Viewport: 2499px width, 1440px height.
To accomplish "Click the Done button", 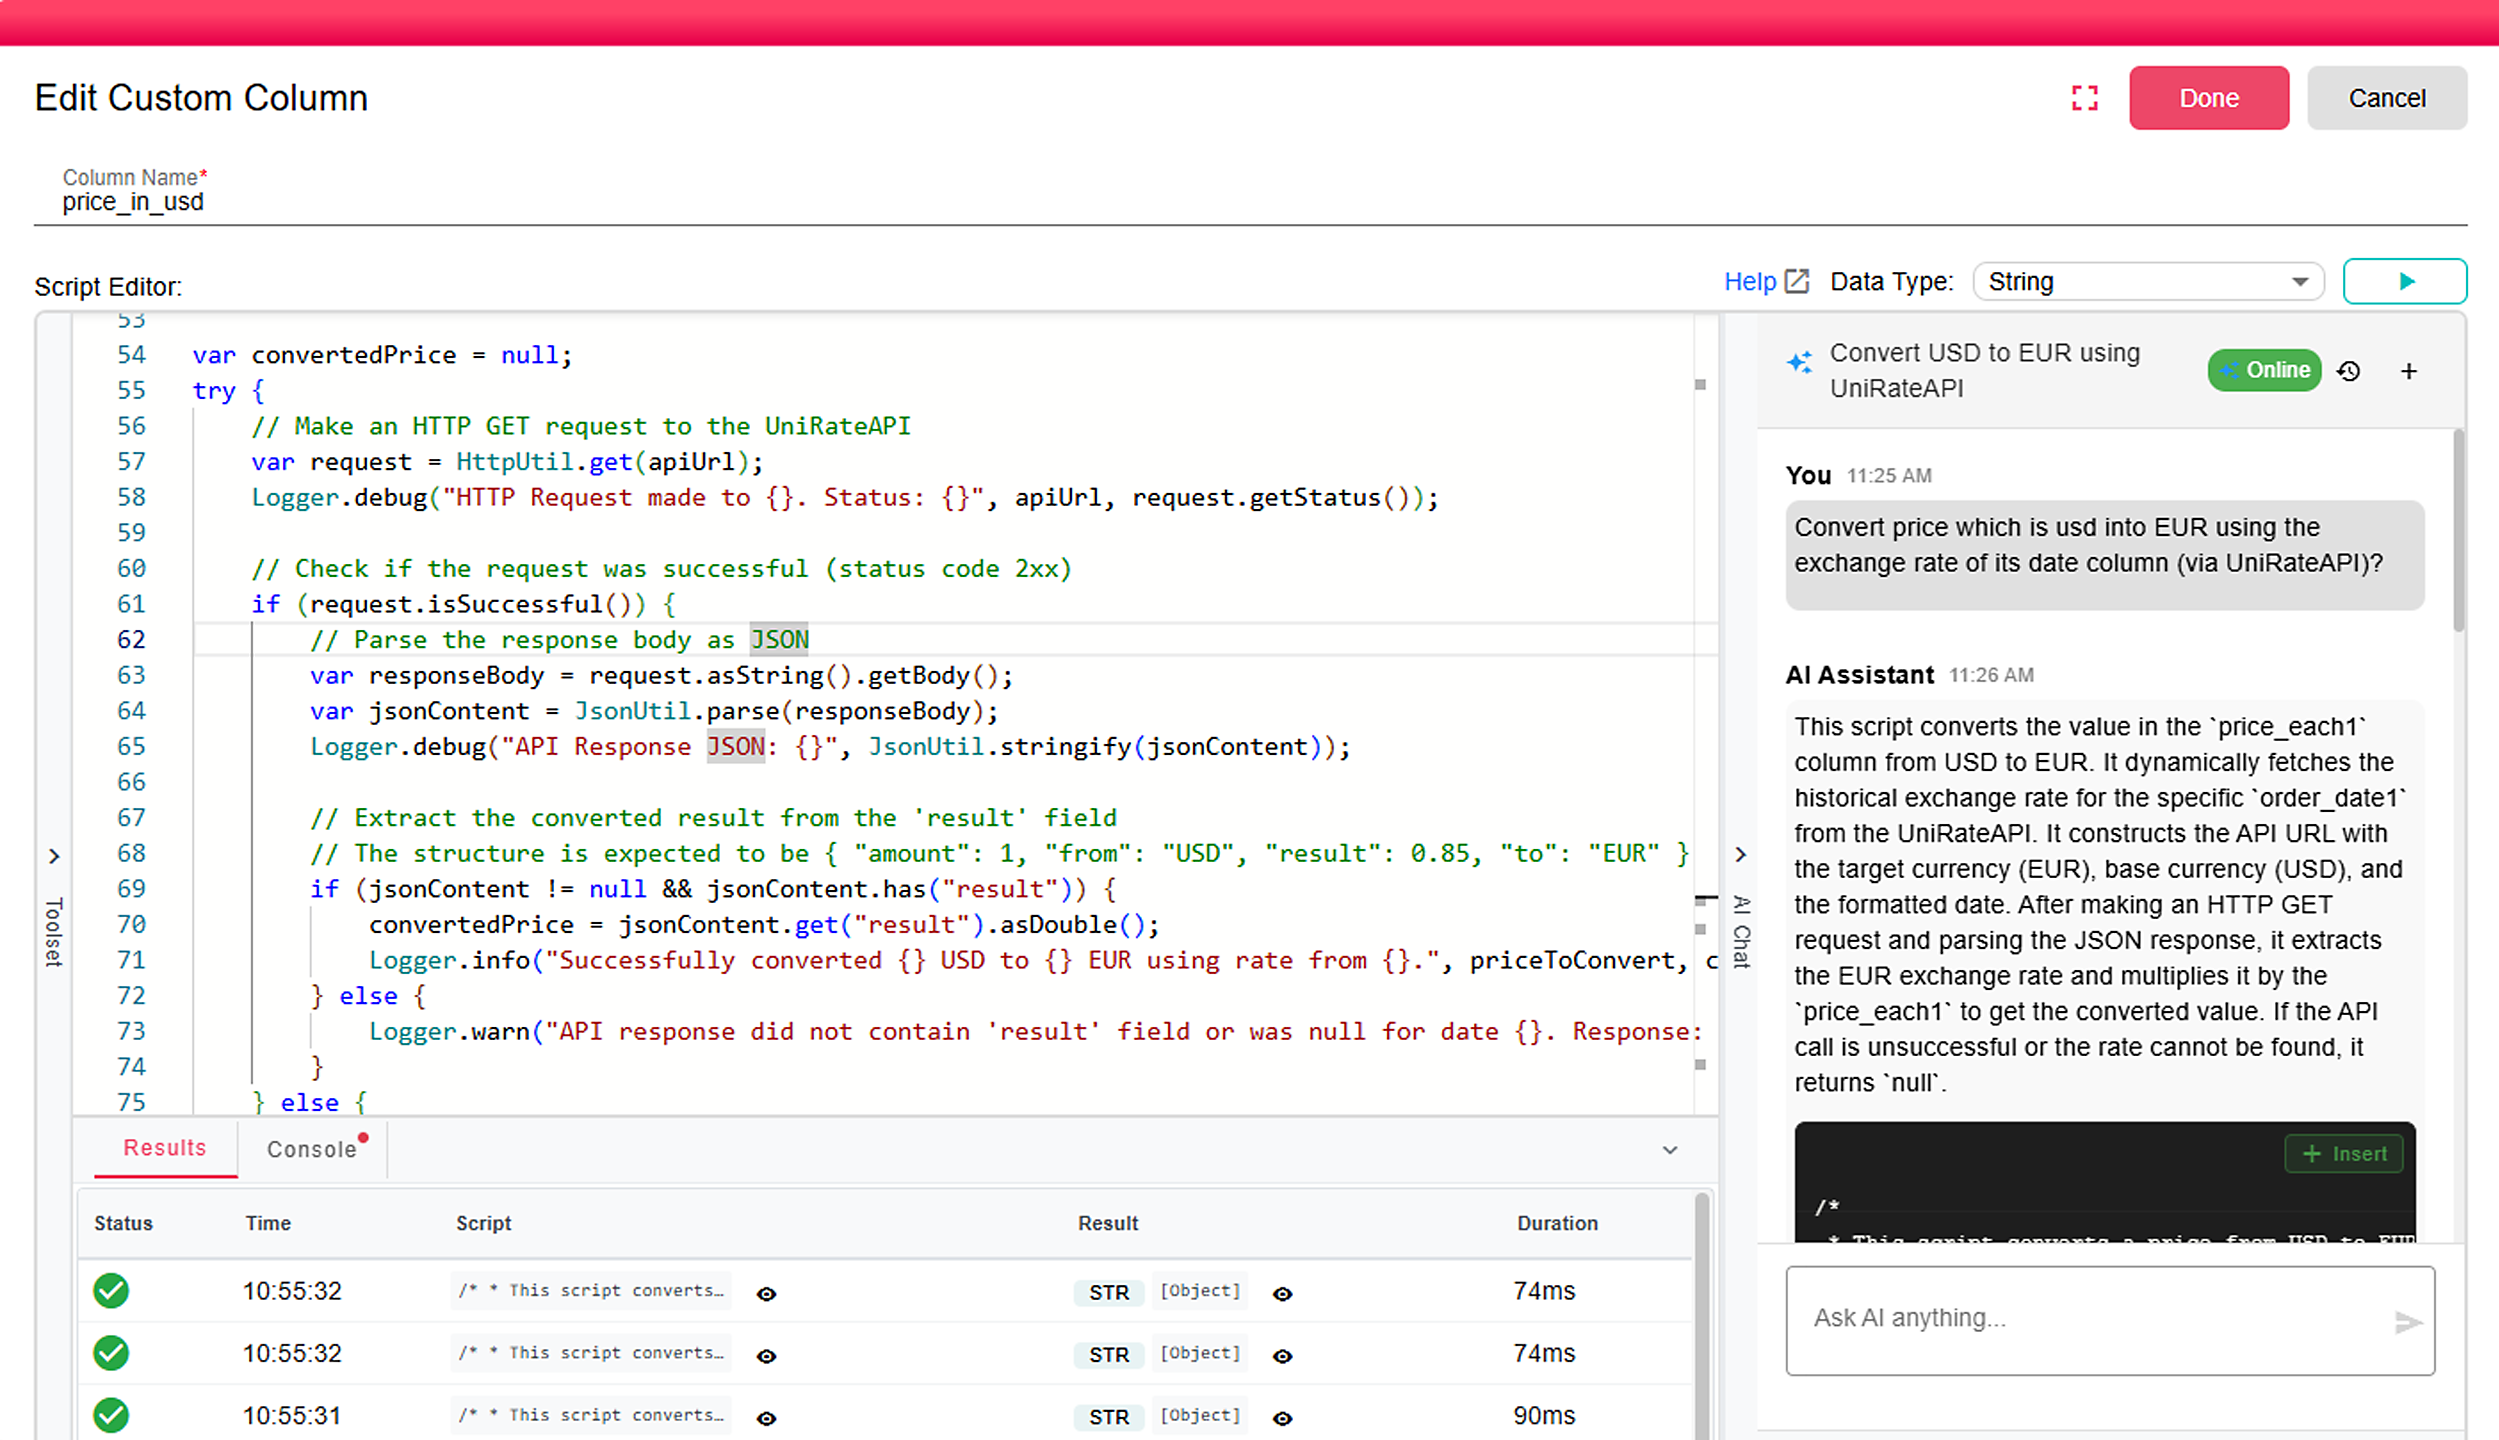I will (2209, 98).
